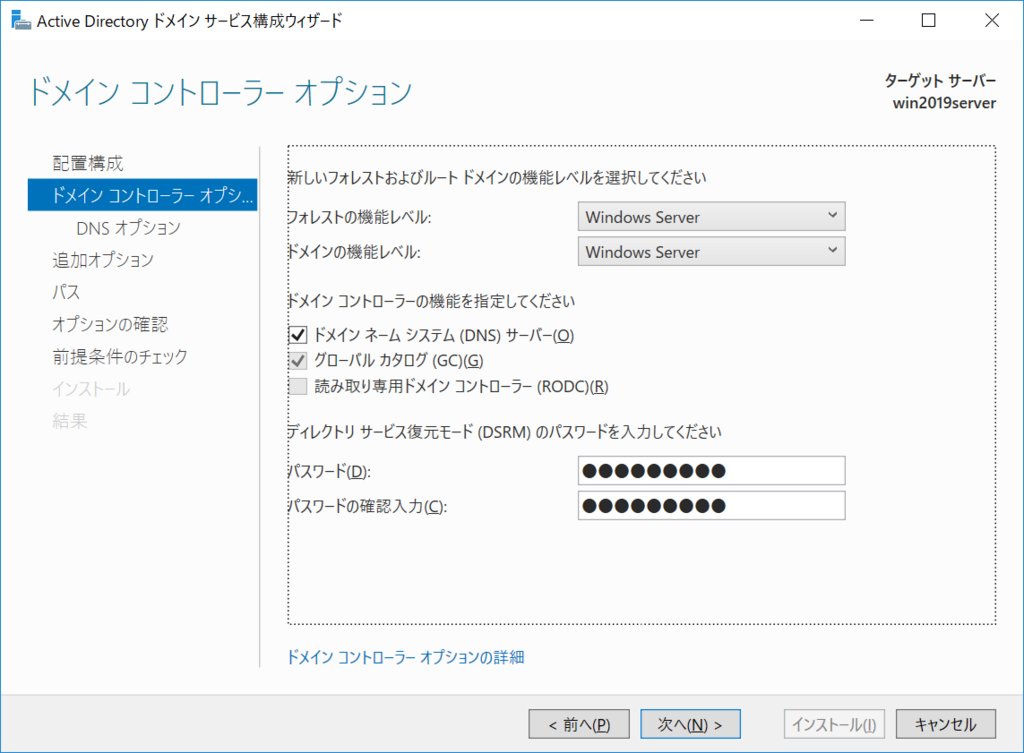1024x753 pixels.
Task: Go to 前提条件のチェック step
Action: [x=120, y=357]
